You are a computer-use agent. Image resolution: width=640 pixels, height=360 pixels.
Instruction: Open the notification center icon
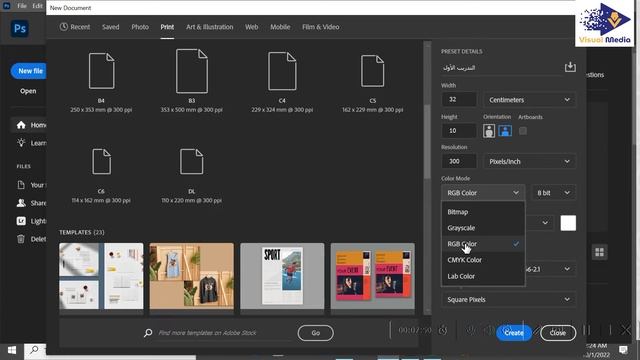click(x=623, y=350)
